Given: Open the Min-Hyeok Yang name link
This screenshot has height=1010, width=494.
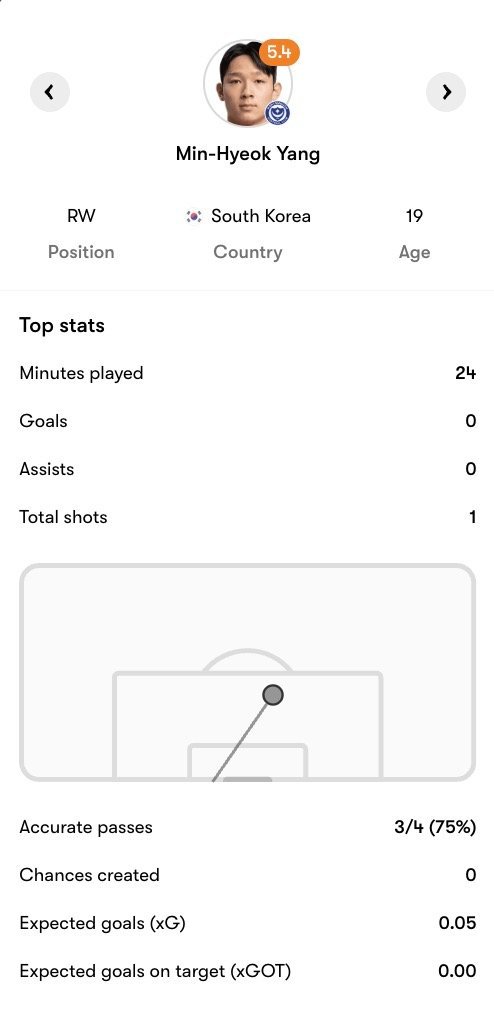Looking at the screenshot, I should [x=248, y=154].
